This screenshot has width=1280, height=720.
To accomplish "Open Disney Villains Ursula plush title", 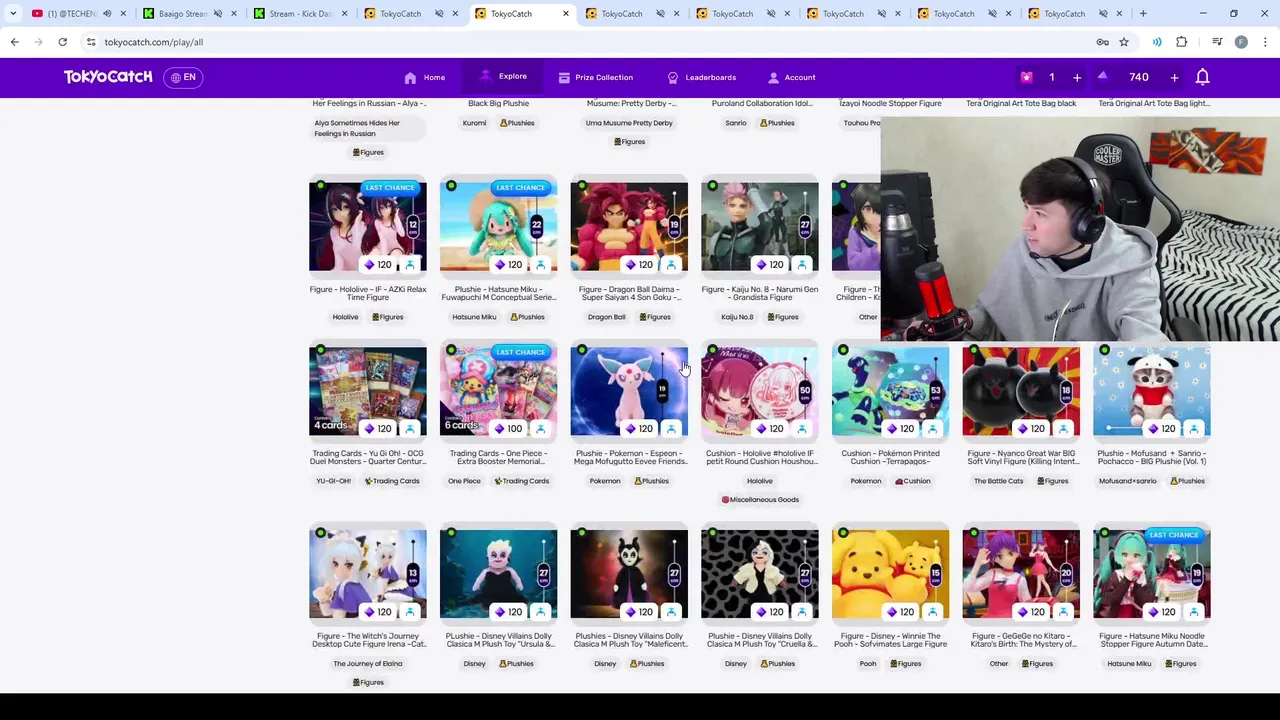I will click(498, 640).
